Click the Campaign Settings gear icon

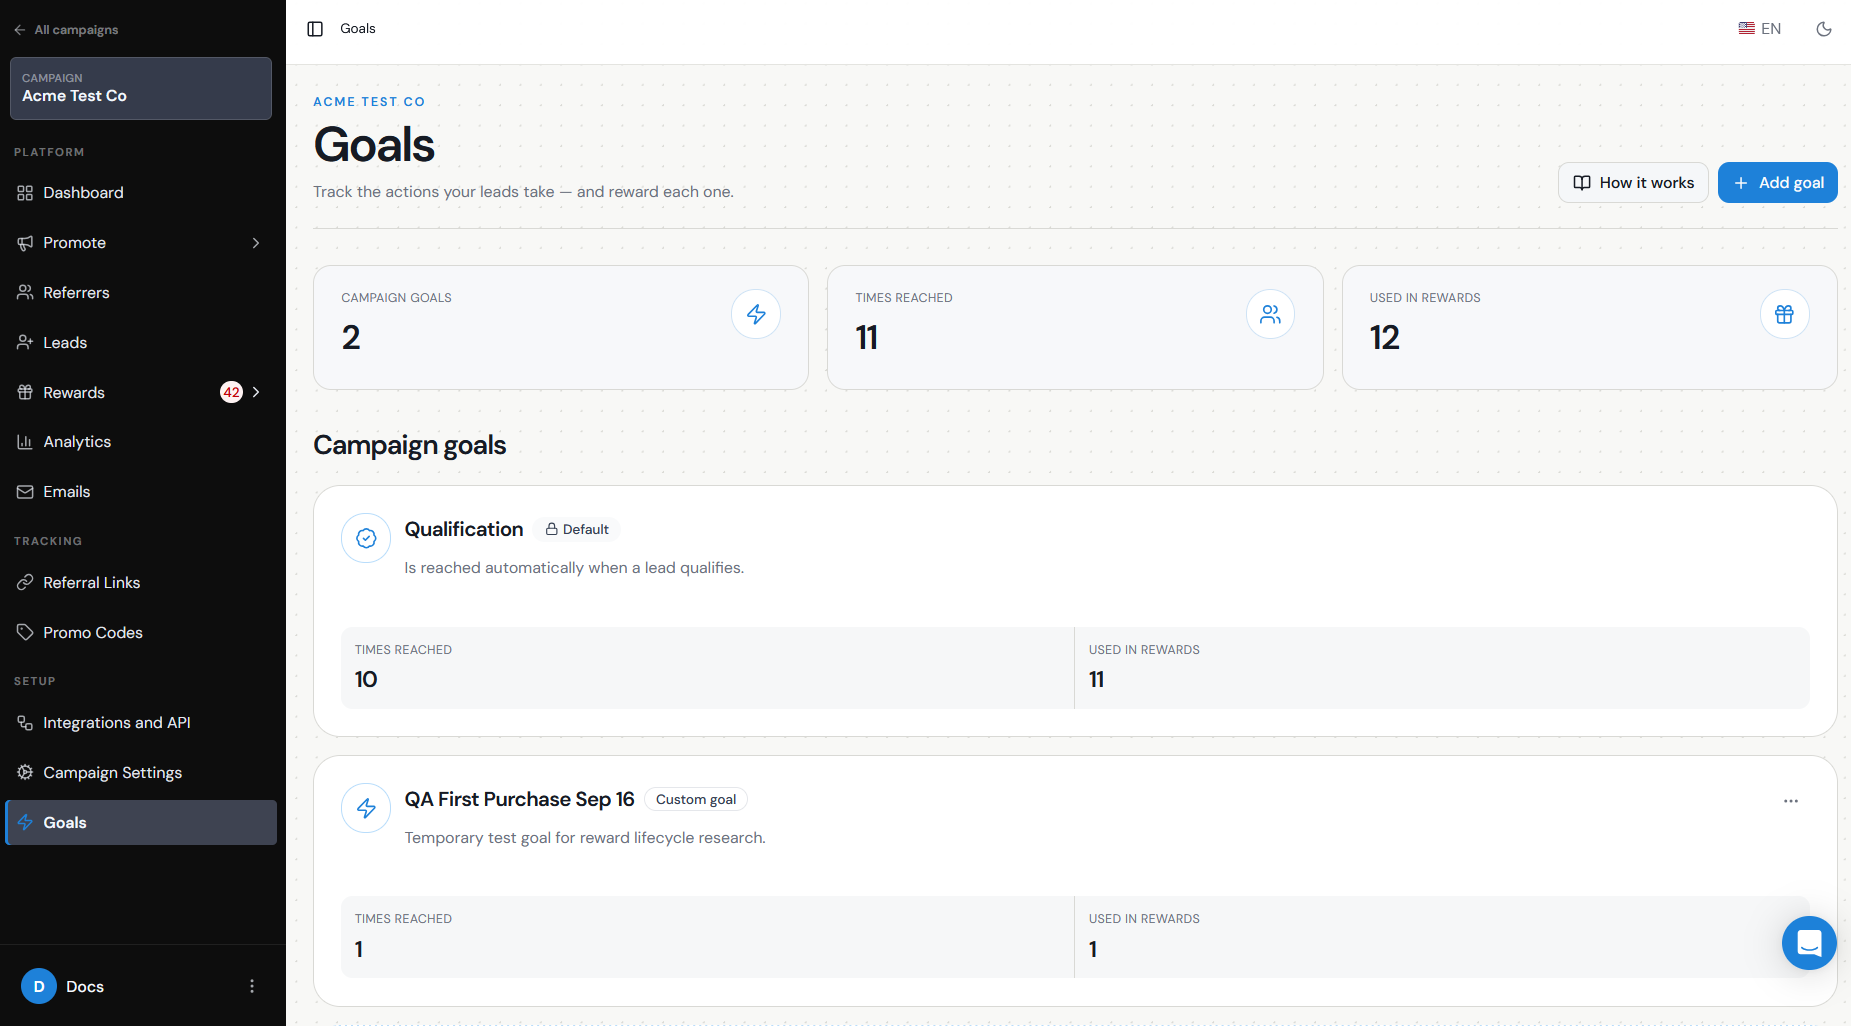coord(25,773)
